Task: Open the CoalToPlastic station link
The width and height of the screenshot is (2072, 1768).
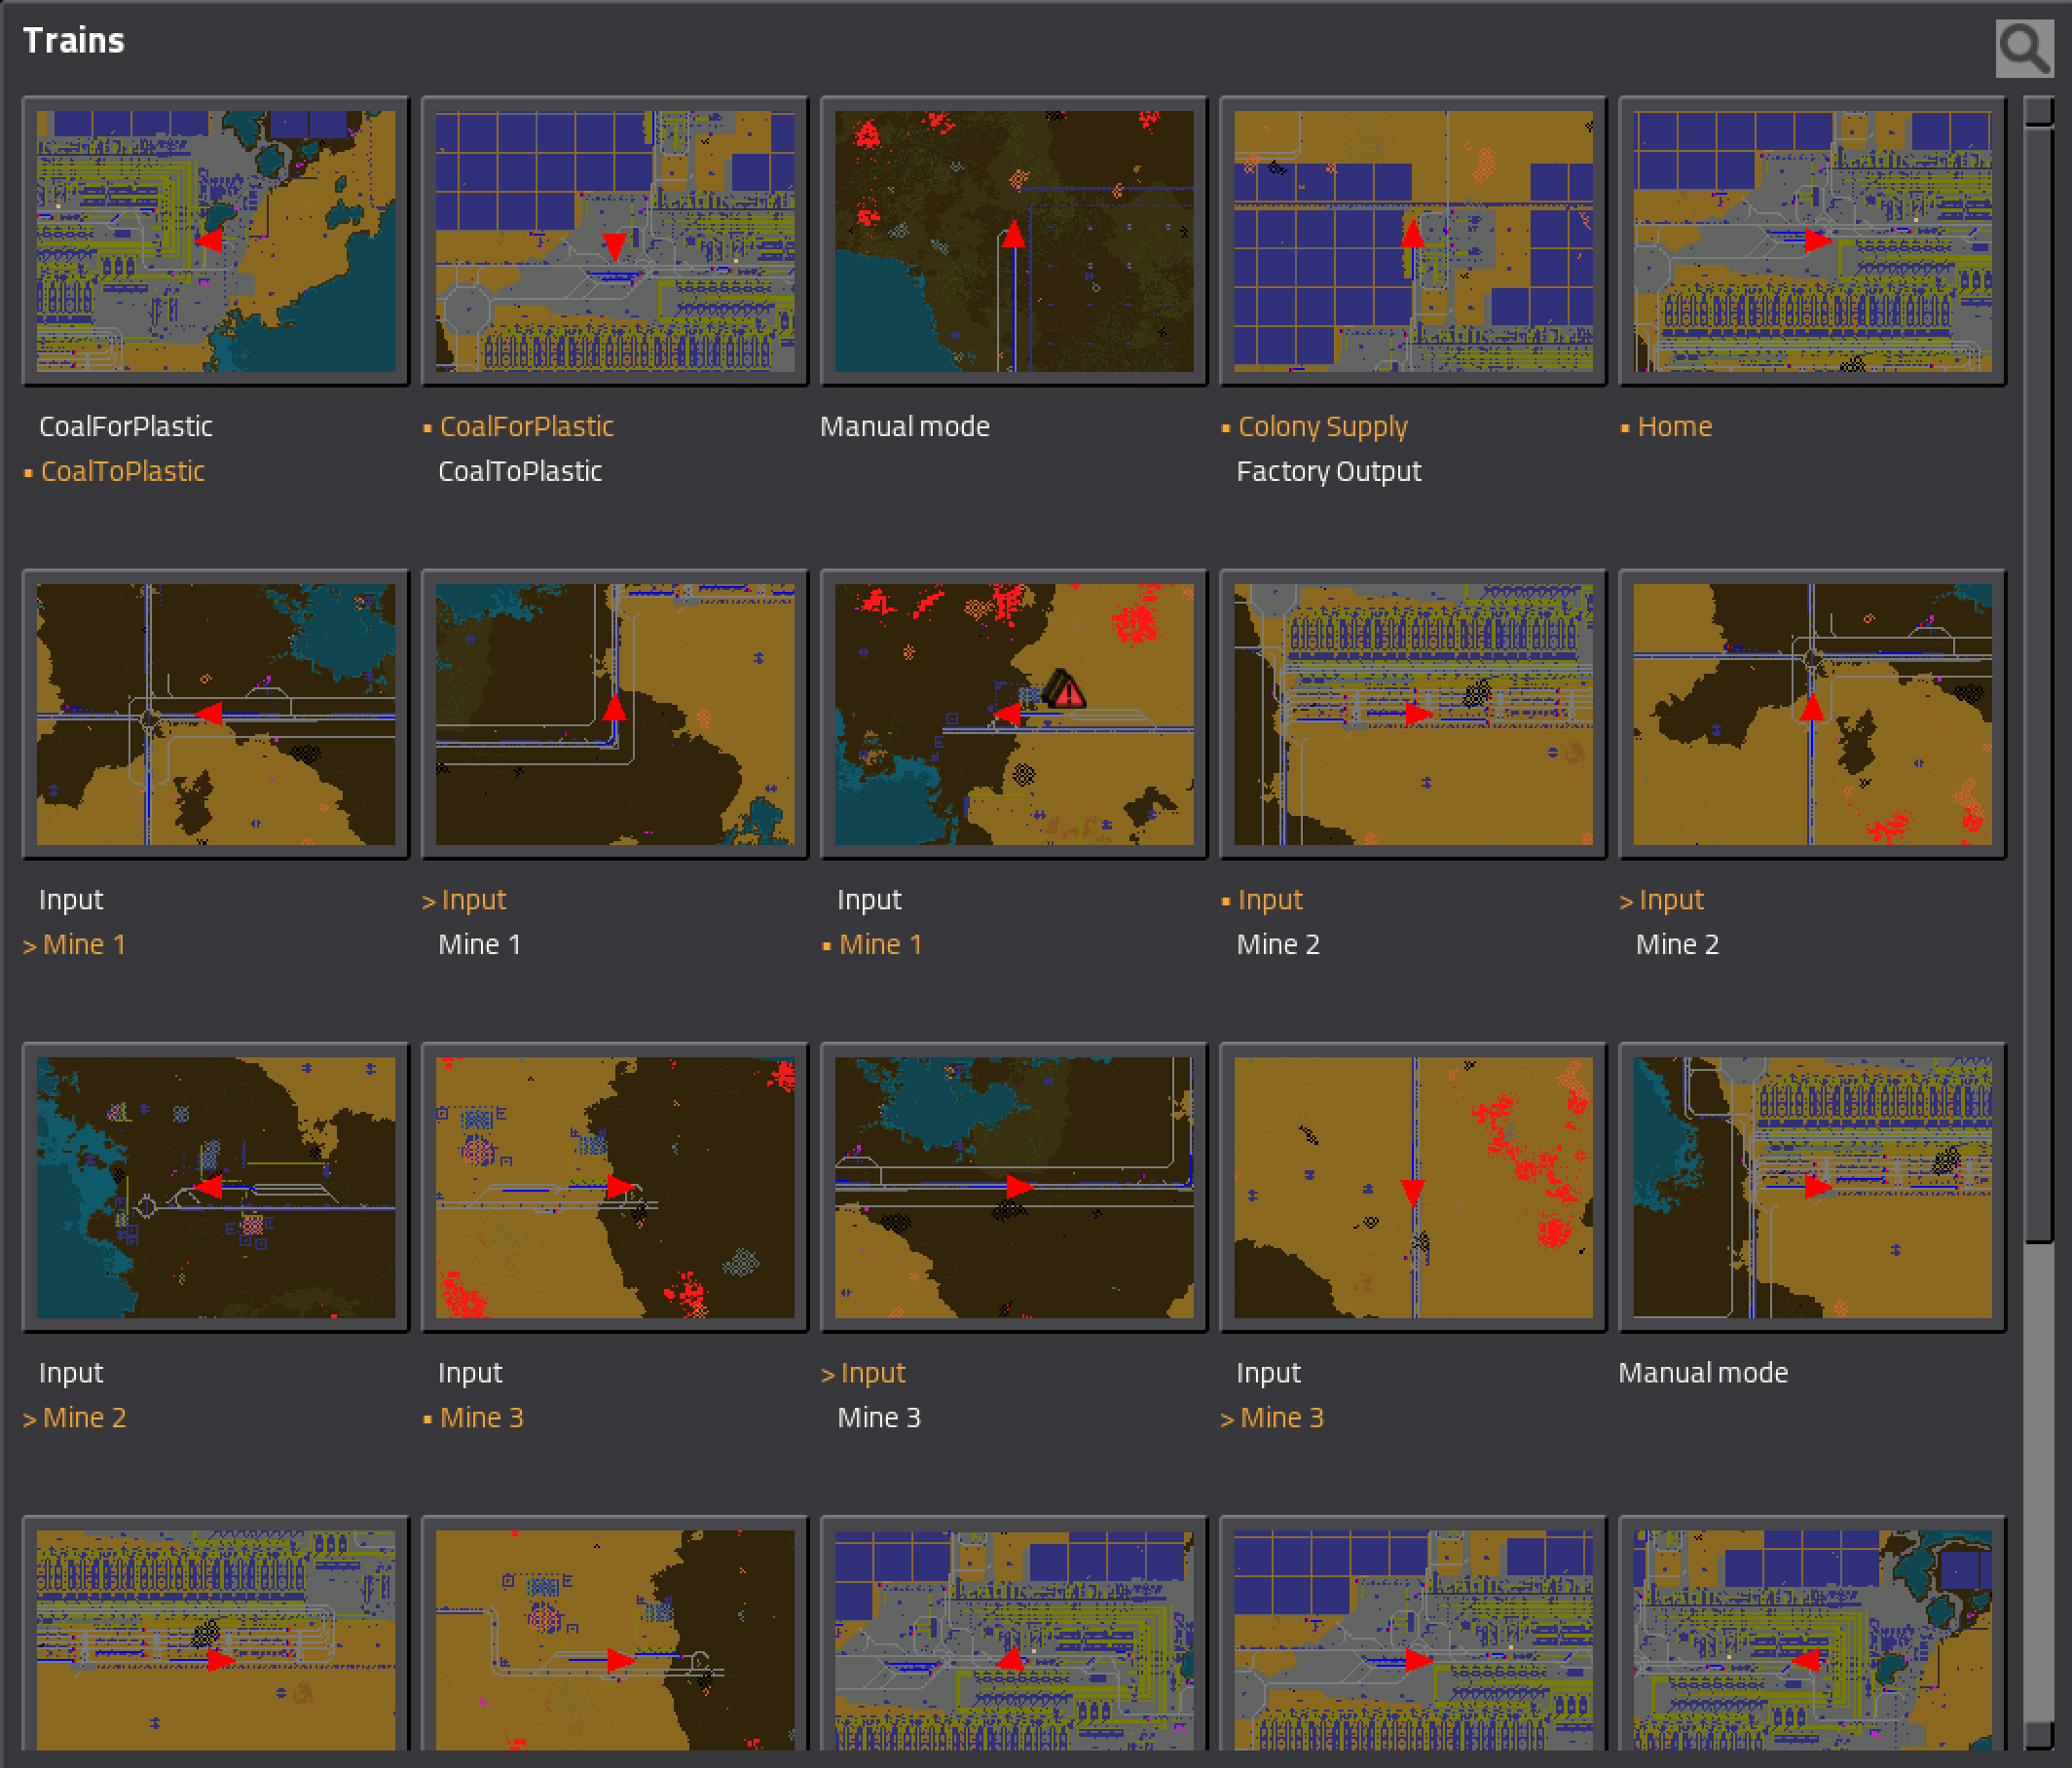Action: pos(123,471)
